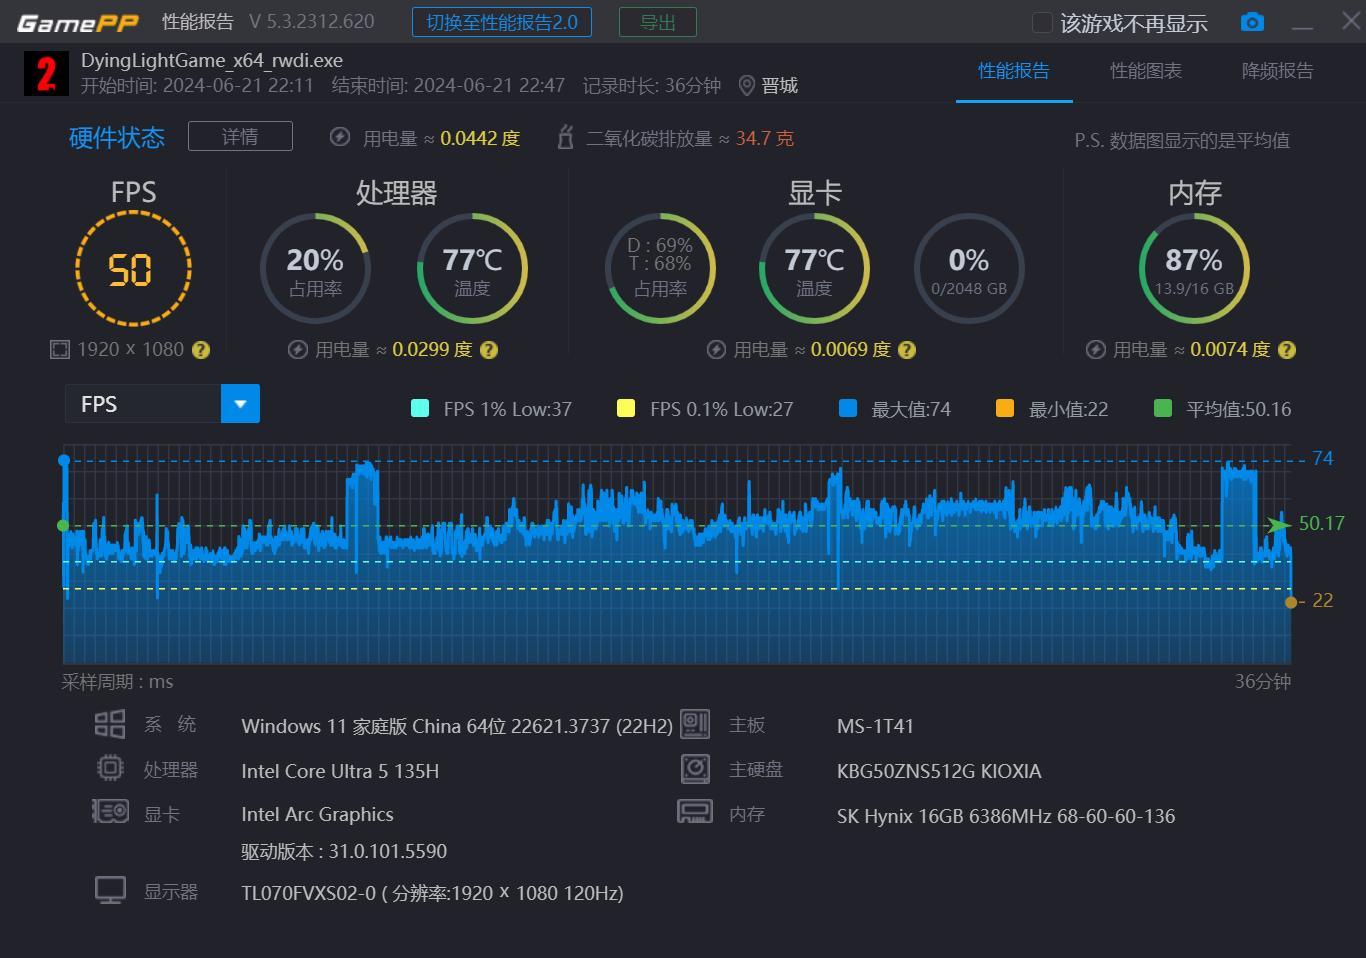Screen dimensions: 1366x958
Task: Click the motherboard icon beside 主板
Action: (695, 724)
